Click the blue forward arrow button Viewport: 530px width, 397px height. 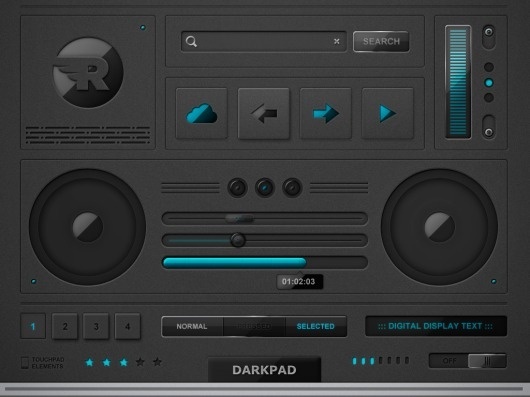click(x=326, y=113)
